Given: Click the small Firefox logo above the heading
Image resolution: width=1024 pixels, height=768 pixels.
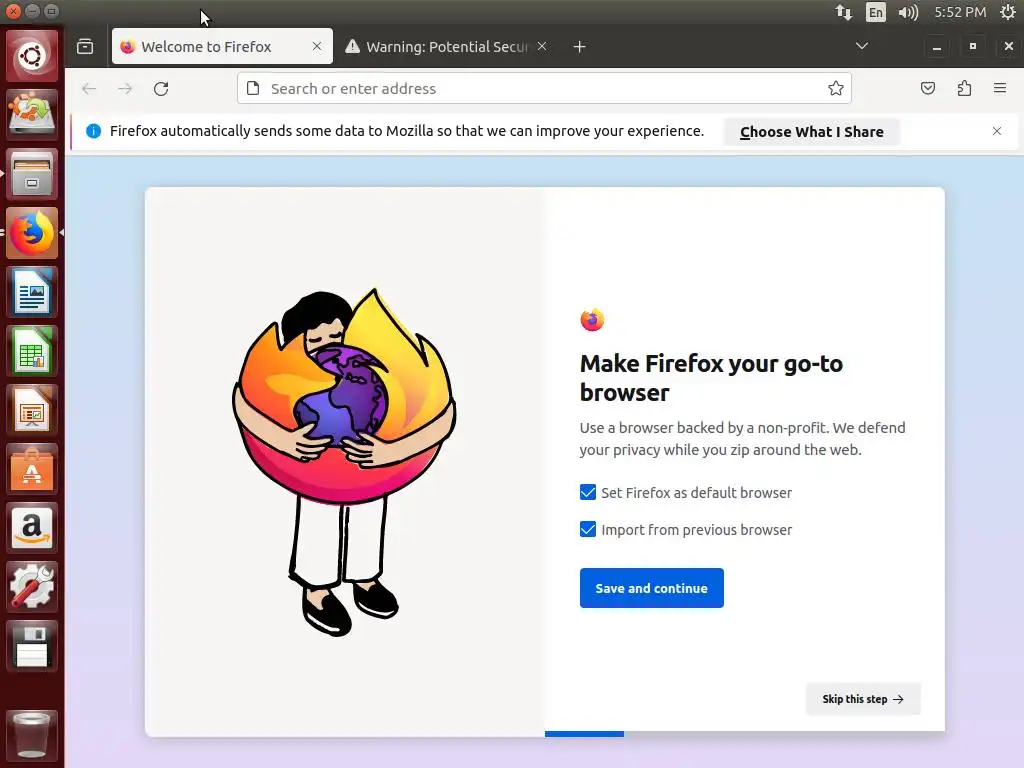Looking at the screenshot, I should (x=592, y=320).
